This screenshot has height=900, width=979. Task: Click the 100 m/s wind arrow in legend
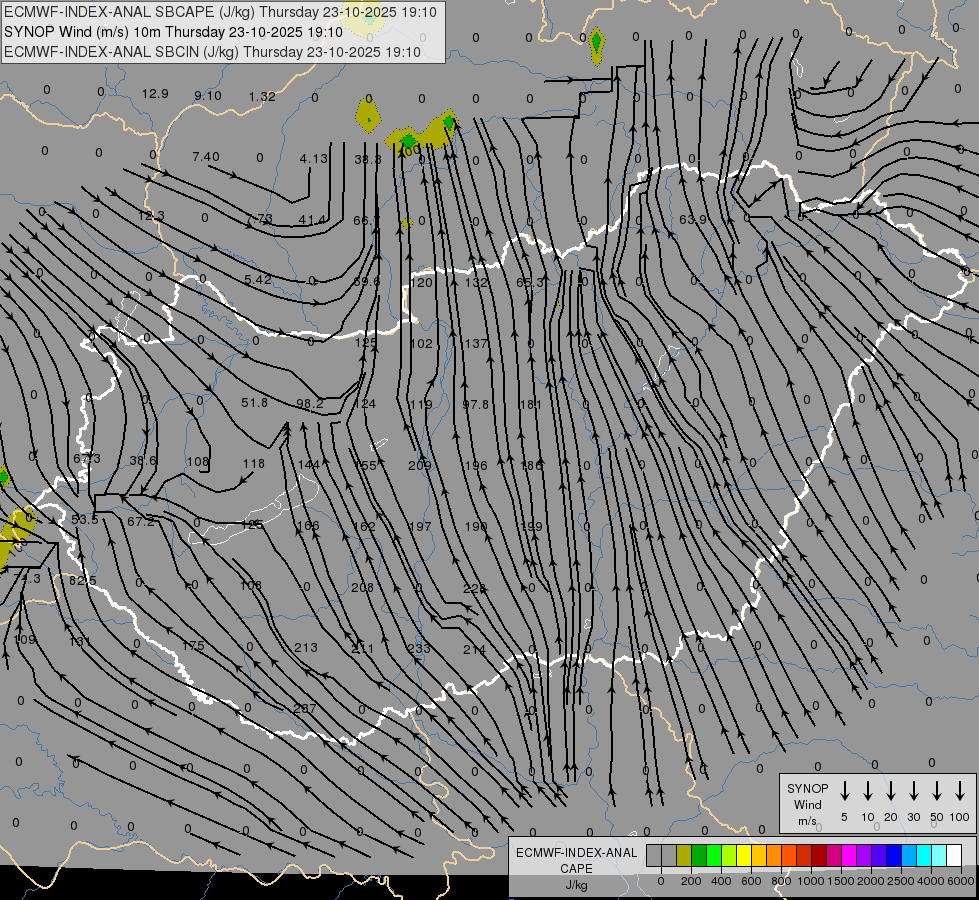960,790
